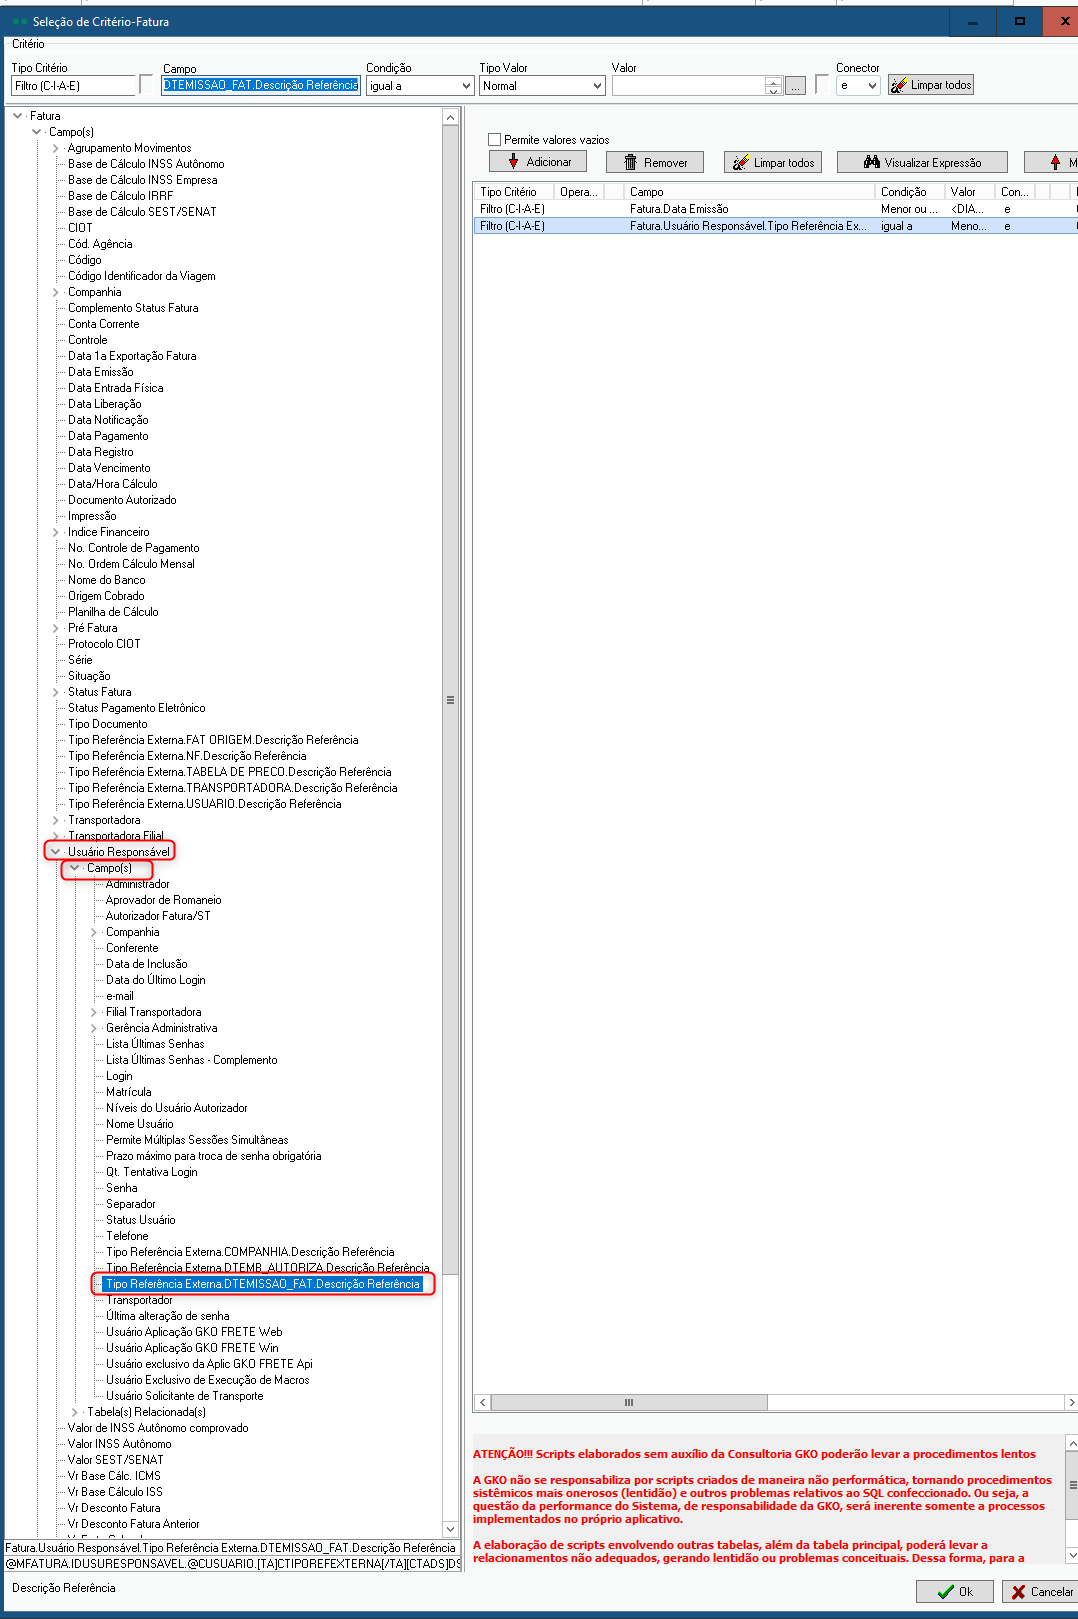Click grid scrollbar left arrow
Viewport: 1078px width, 1619px height.
point(482,1402)
